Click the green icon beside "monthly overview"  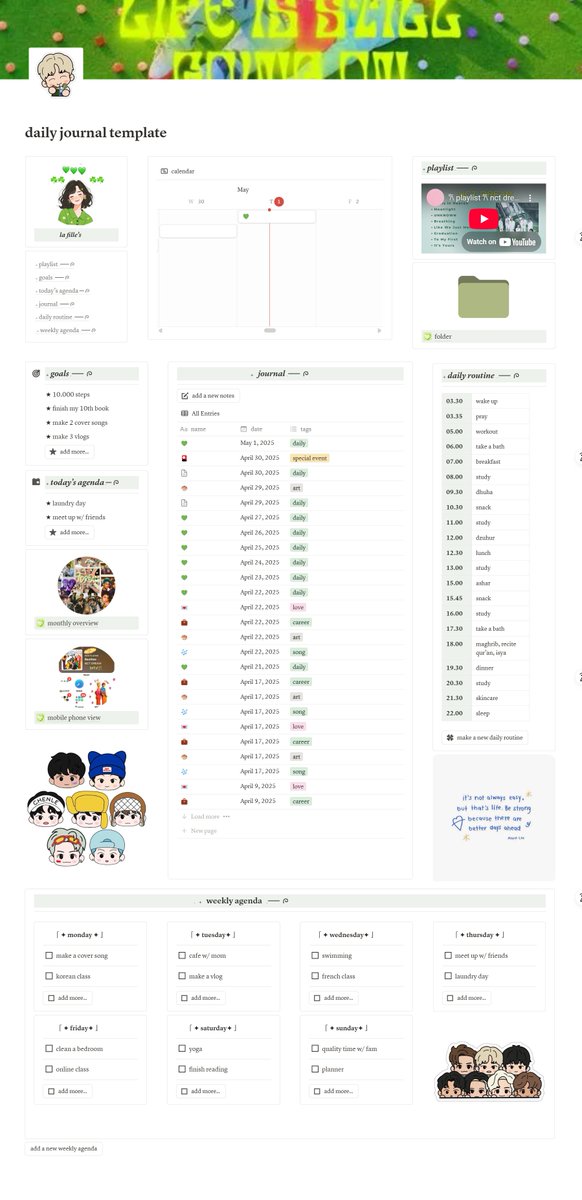pos(40,623)
